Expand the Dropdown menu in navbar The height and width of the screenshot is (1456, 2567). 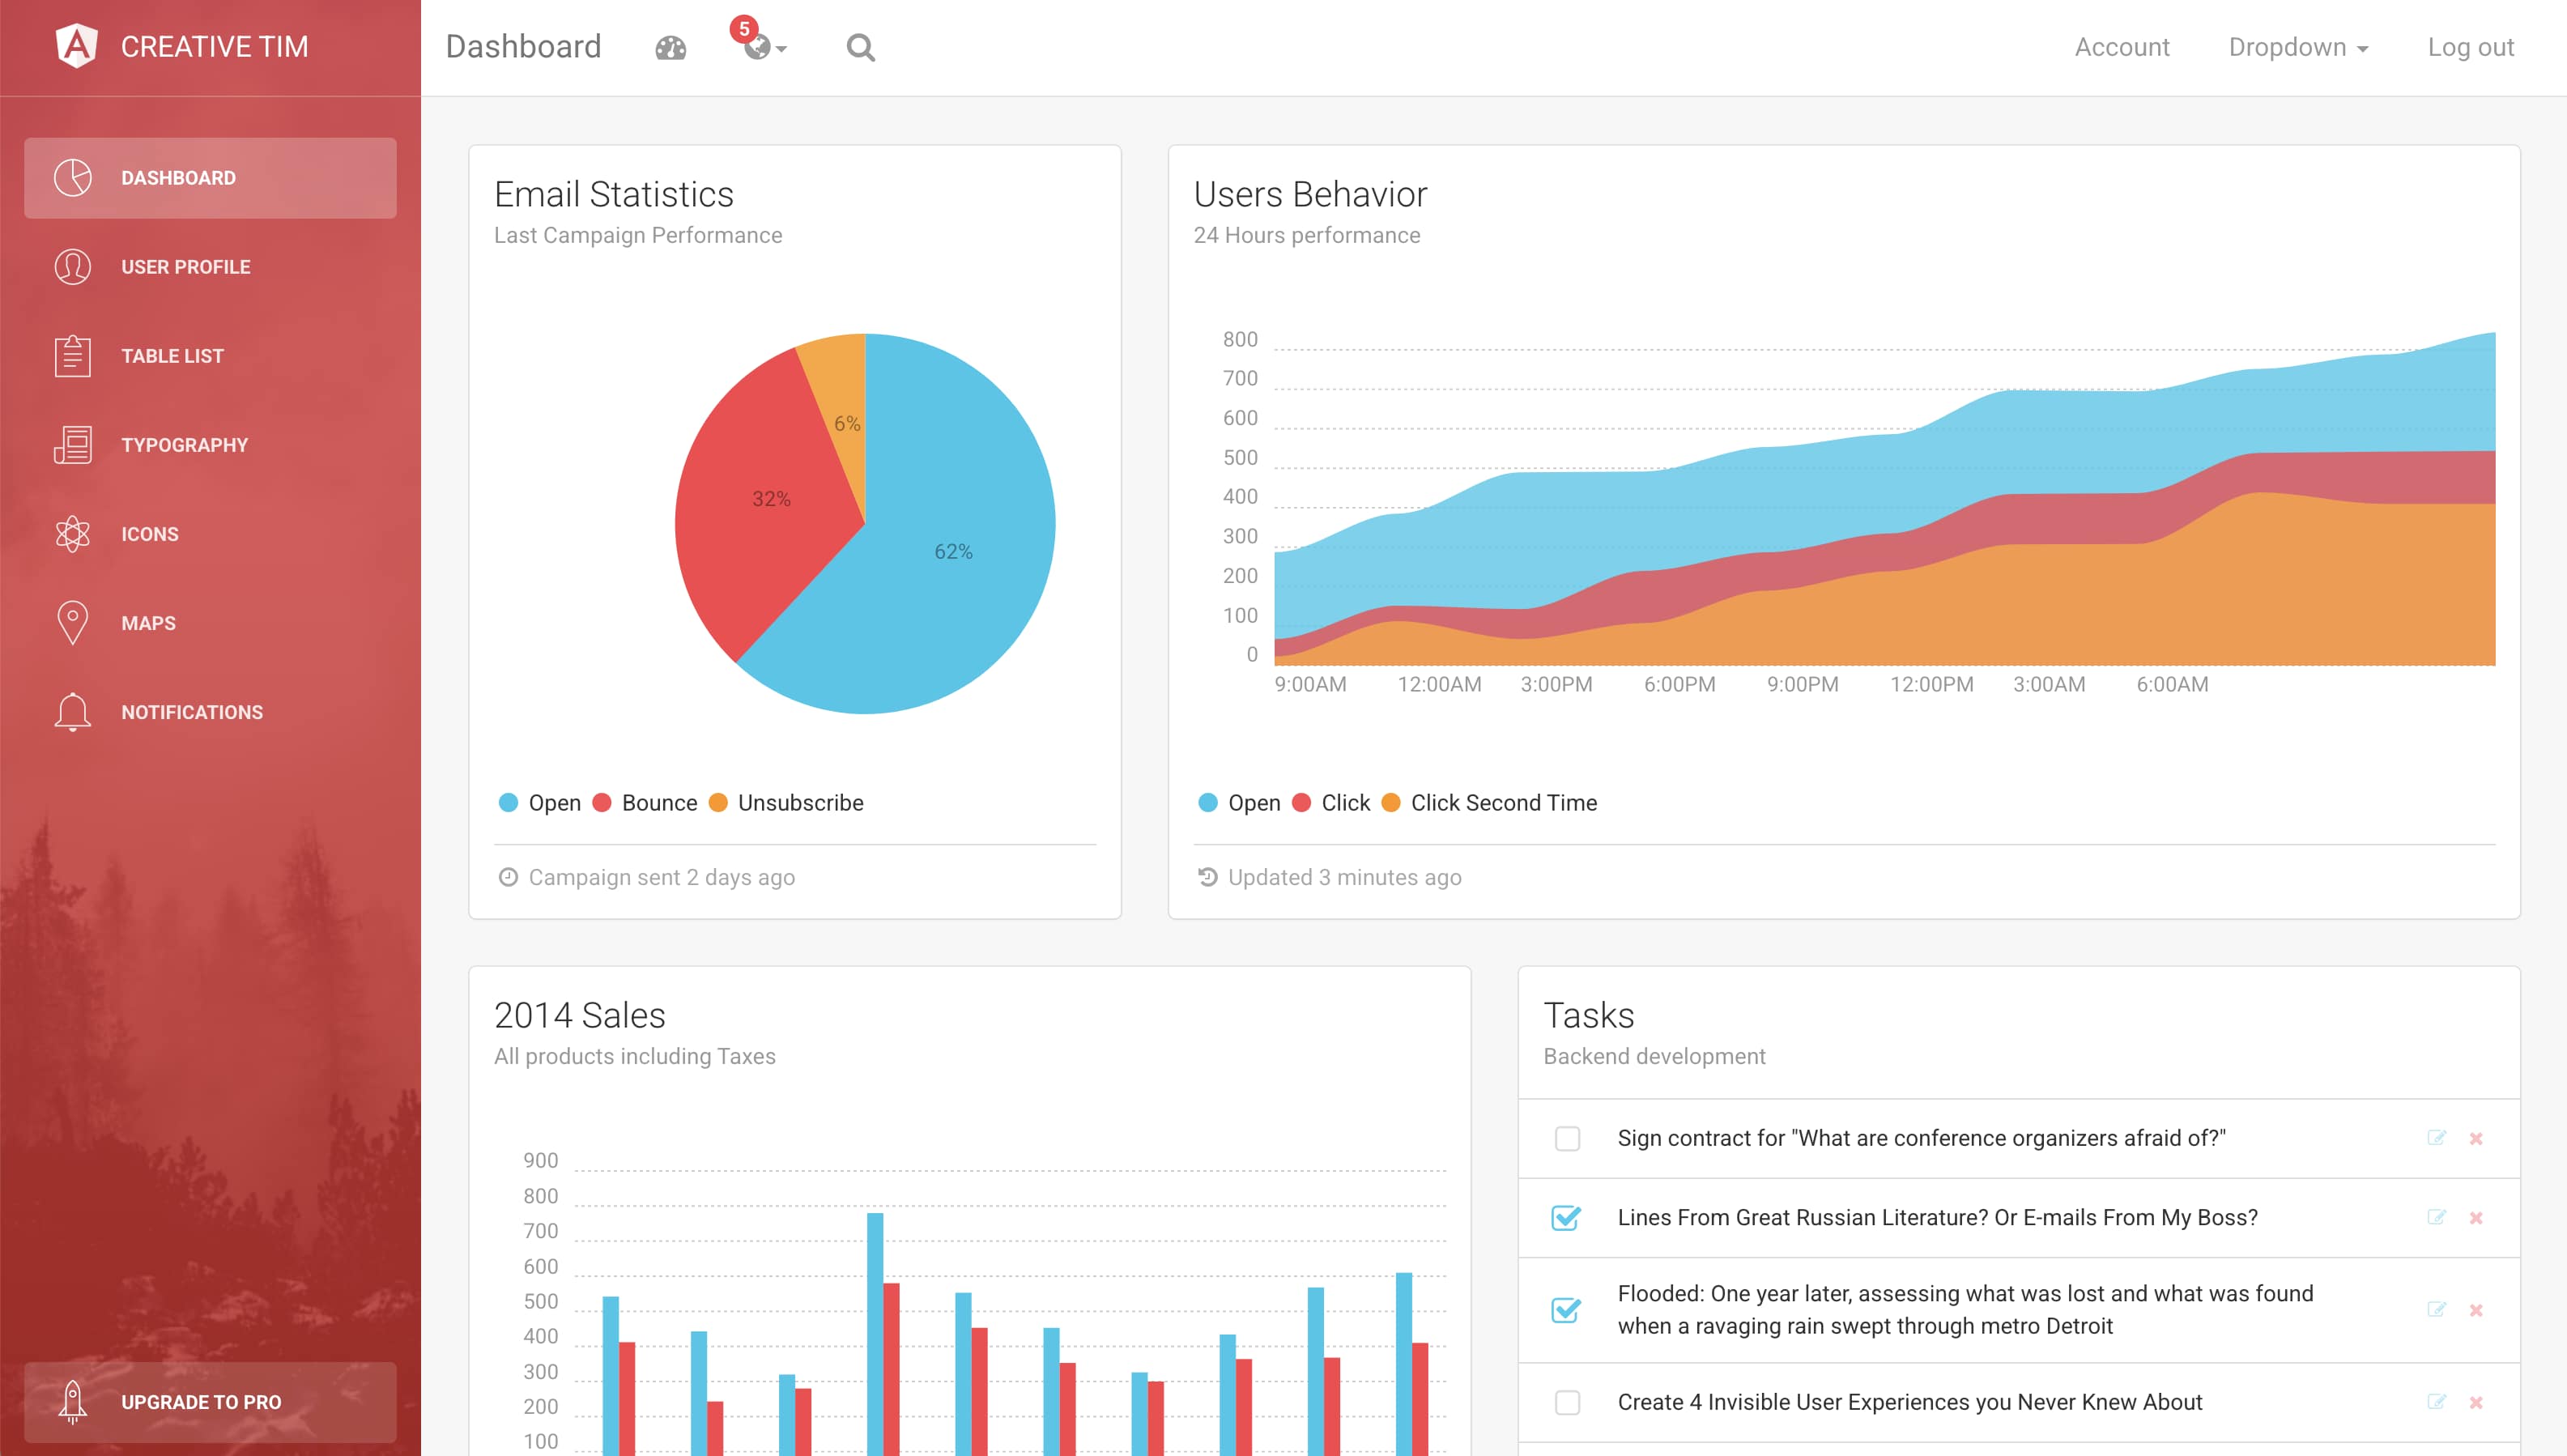pos(2296,47)
